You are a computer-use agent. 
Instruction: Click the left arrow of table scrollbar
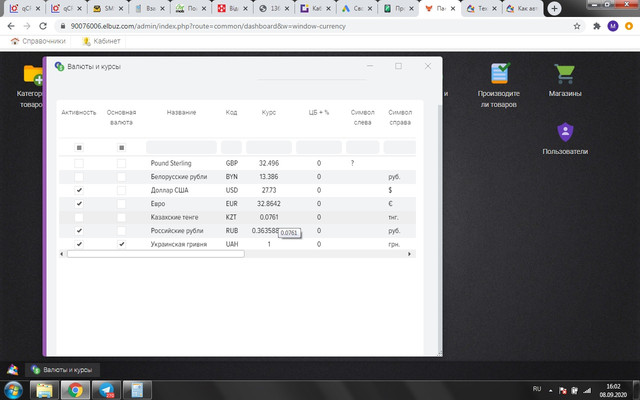point(62,254)
